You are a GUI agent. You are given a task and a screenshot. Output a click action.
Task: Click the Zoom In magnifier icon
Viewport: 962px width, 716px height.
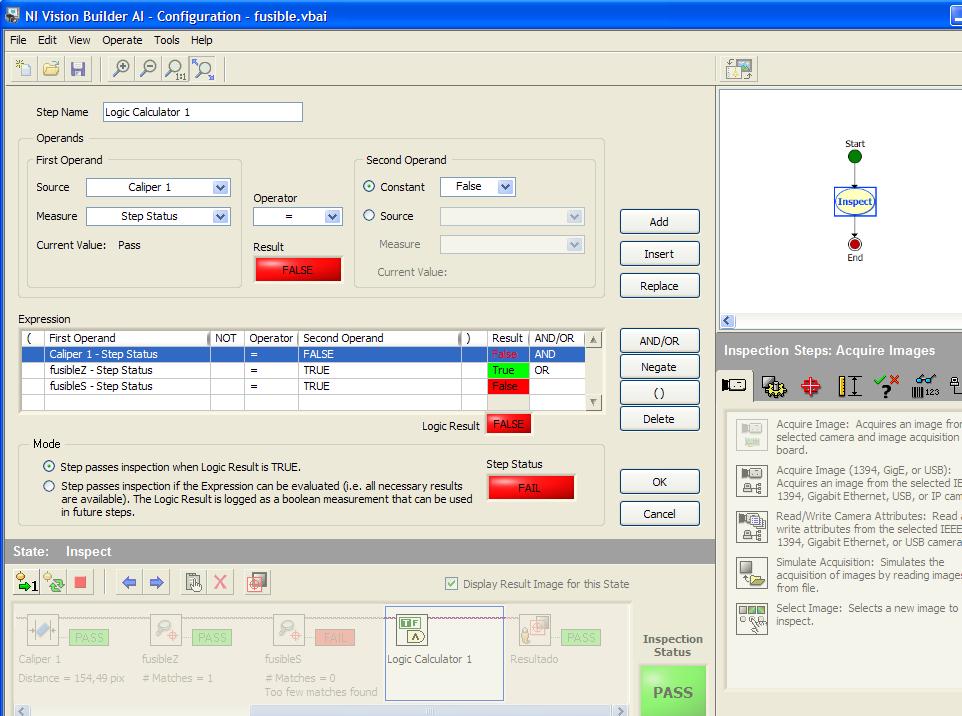point(121,69)
